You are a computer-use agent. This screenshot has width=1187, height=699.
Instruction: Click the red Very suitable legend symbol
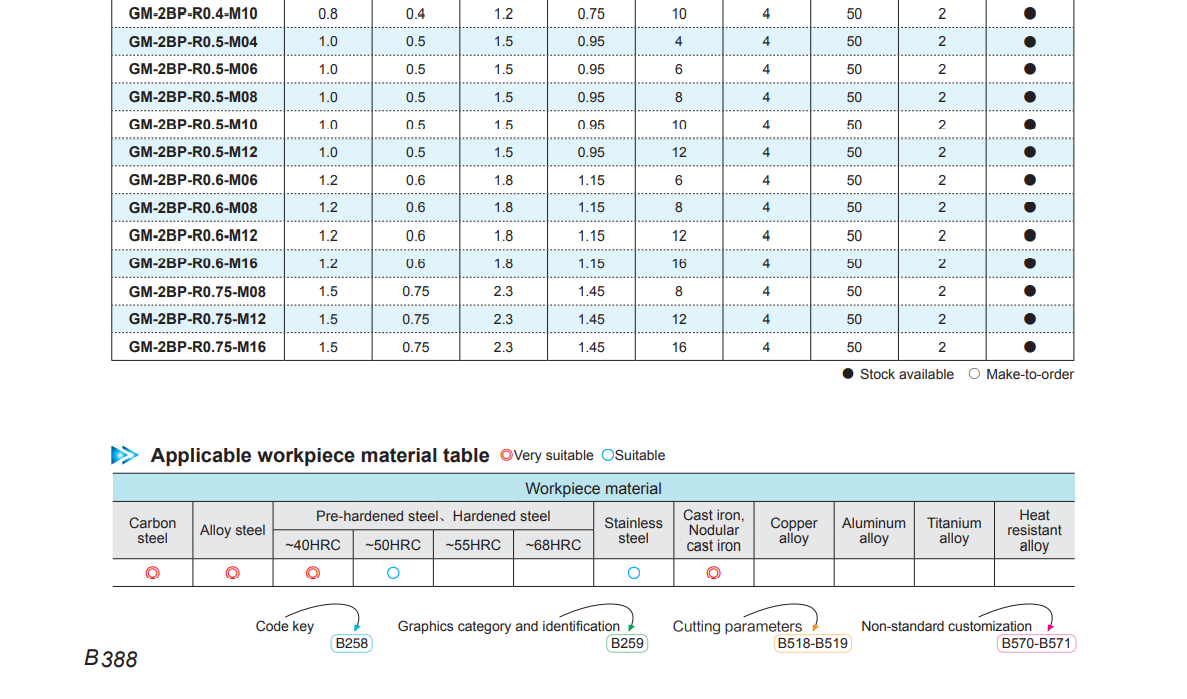pyautogui.click(x=506, y=455)
